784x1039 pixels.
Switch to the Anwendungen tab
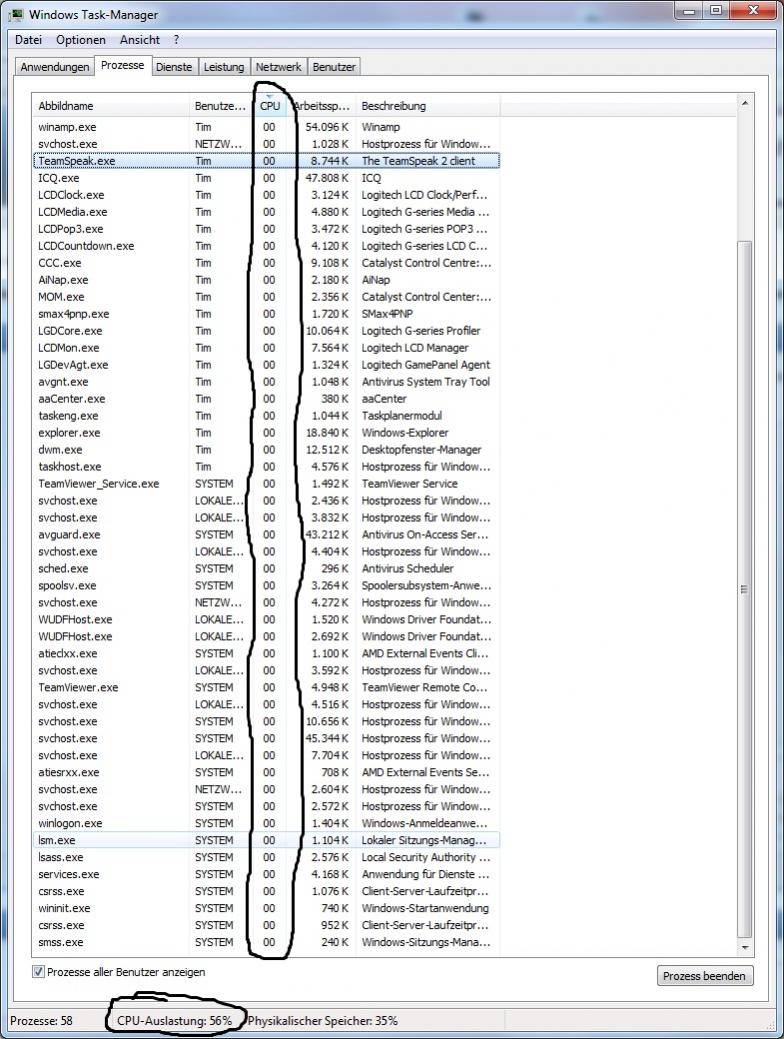click(54, 67)
